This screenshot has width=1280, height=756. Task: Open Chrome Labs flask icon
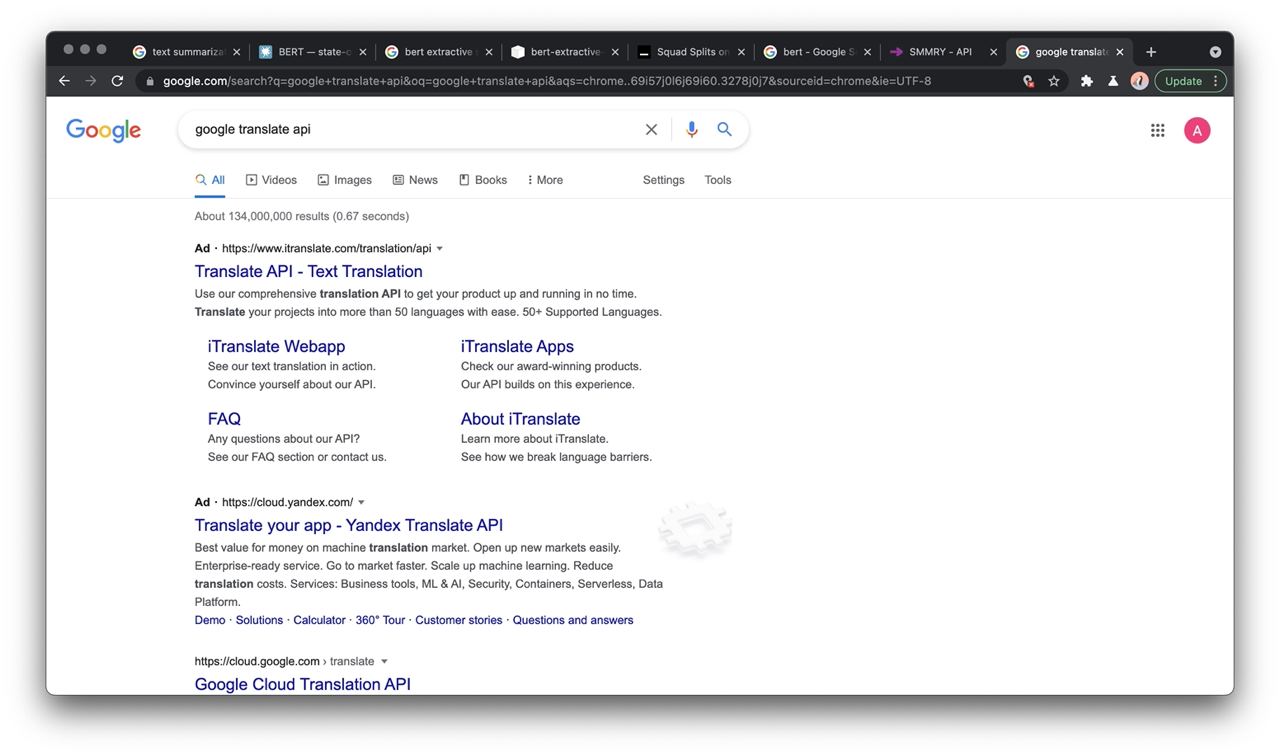(1113, 81)
